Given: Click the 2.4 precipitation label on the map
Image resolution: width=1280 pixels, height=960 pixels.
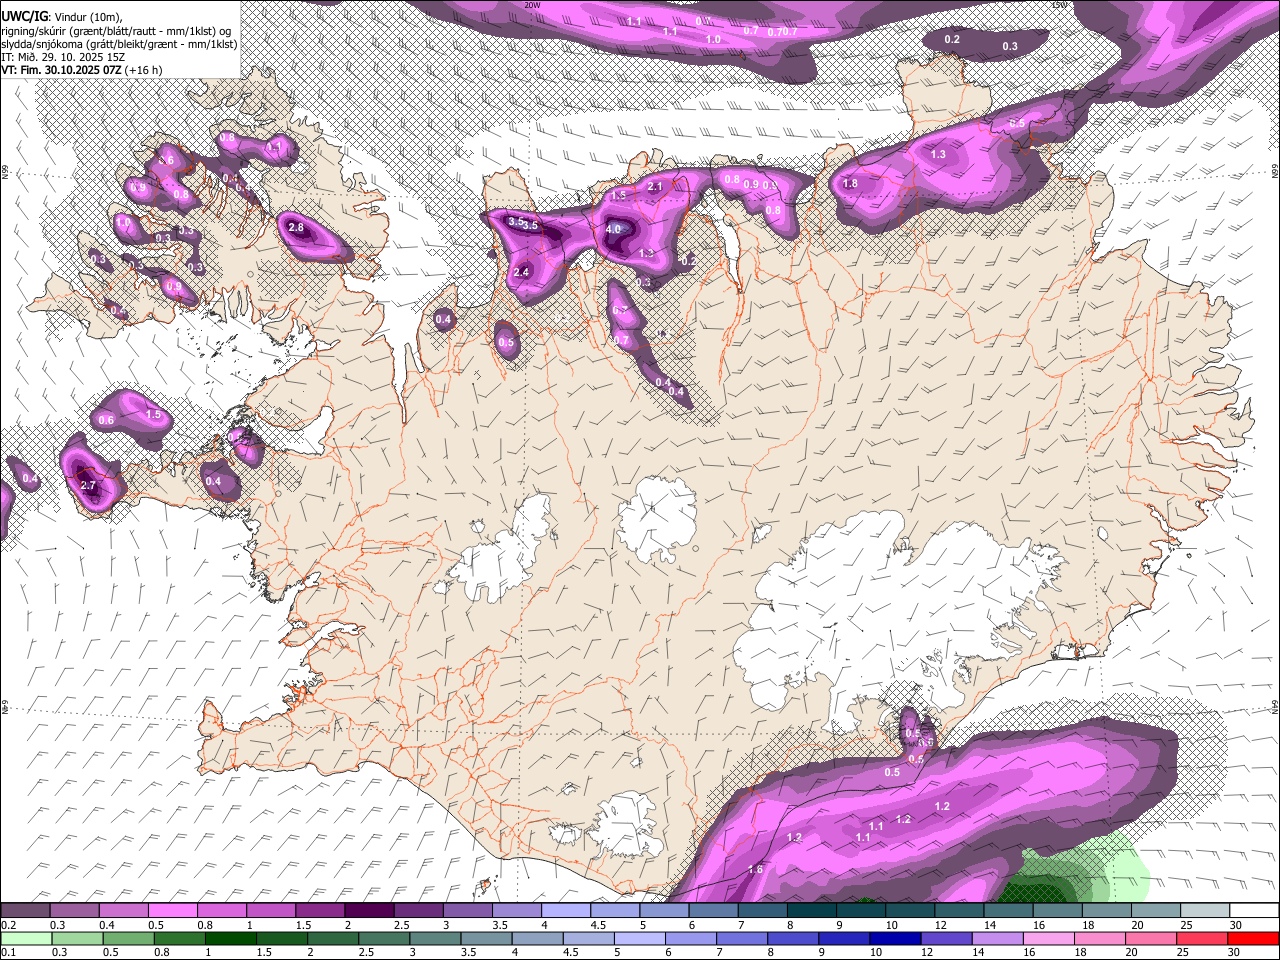Looking at the screenshot, I should tap(521, 272).
